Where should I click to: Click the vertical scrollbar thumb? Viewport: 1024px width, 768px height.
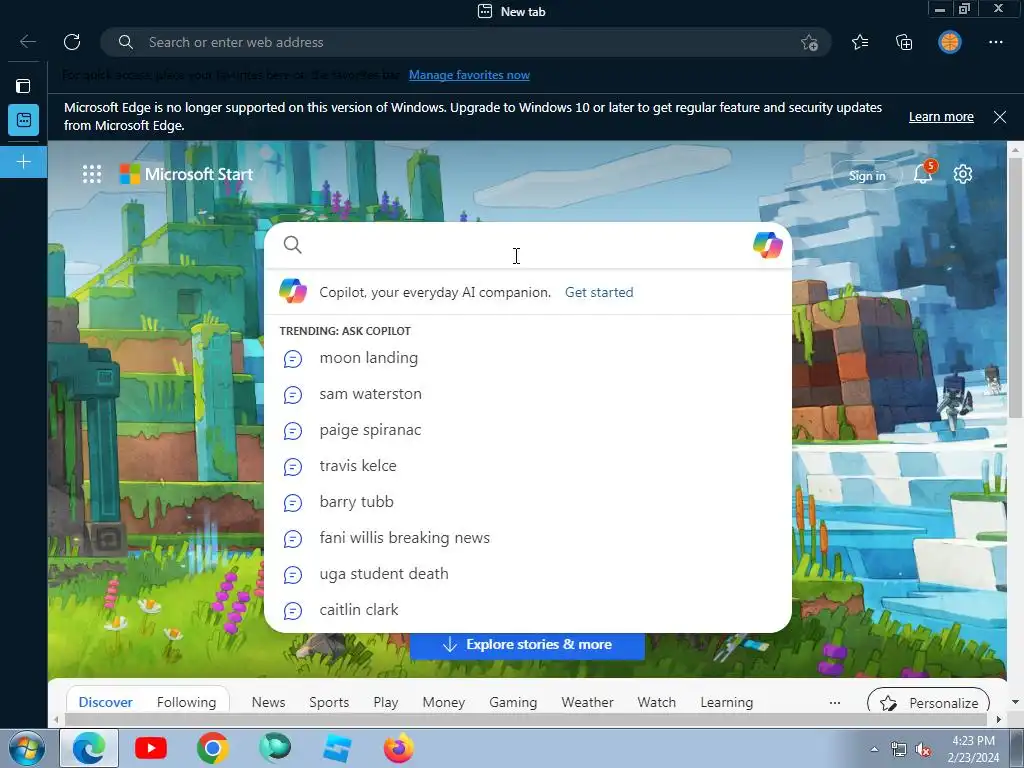point(1016,287)
